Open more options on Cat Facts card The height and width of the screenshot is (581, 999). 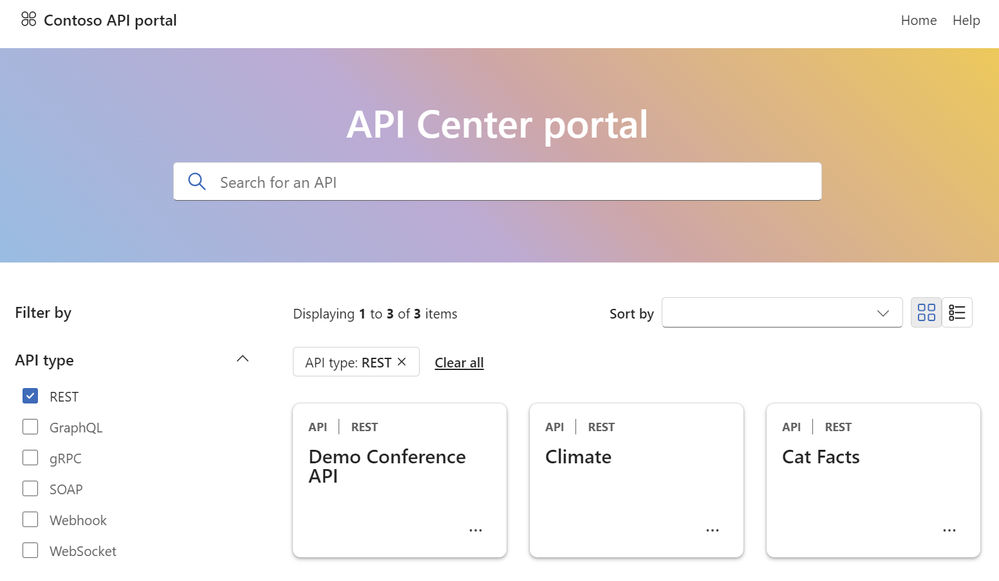(x=949, y=530)
